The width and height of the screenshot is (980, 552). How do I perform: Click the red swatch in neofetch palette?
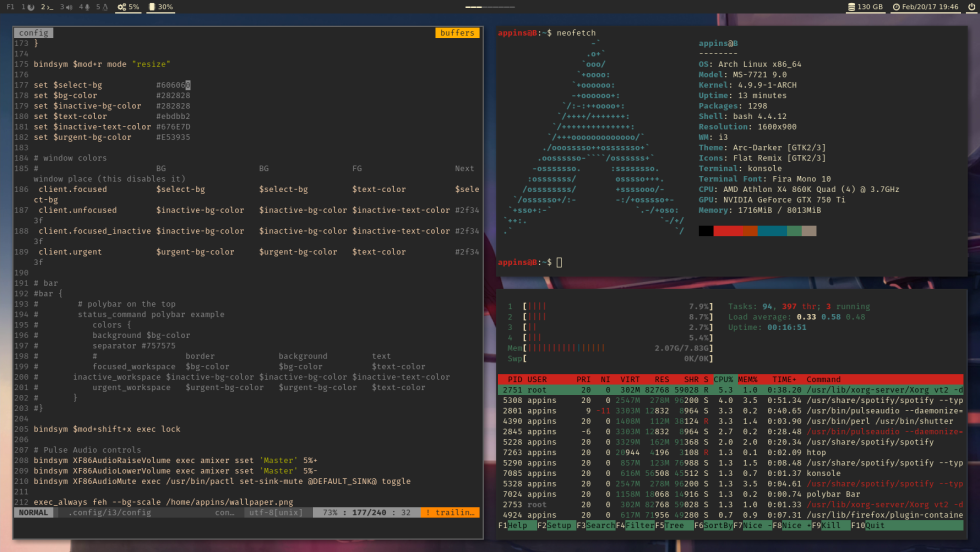(x=728, y=231)
